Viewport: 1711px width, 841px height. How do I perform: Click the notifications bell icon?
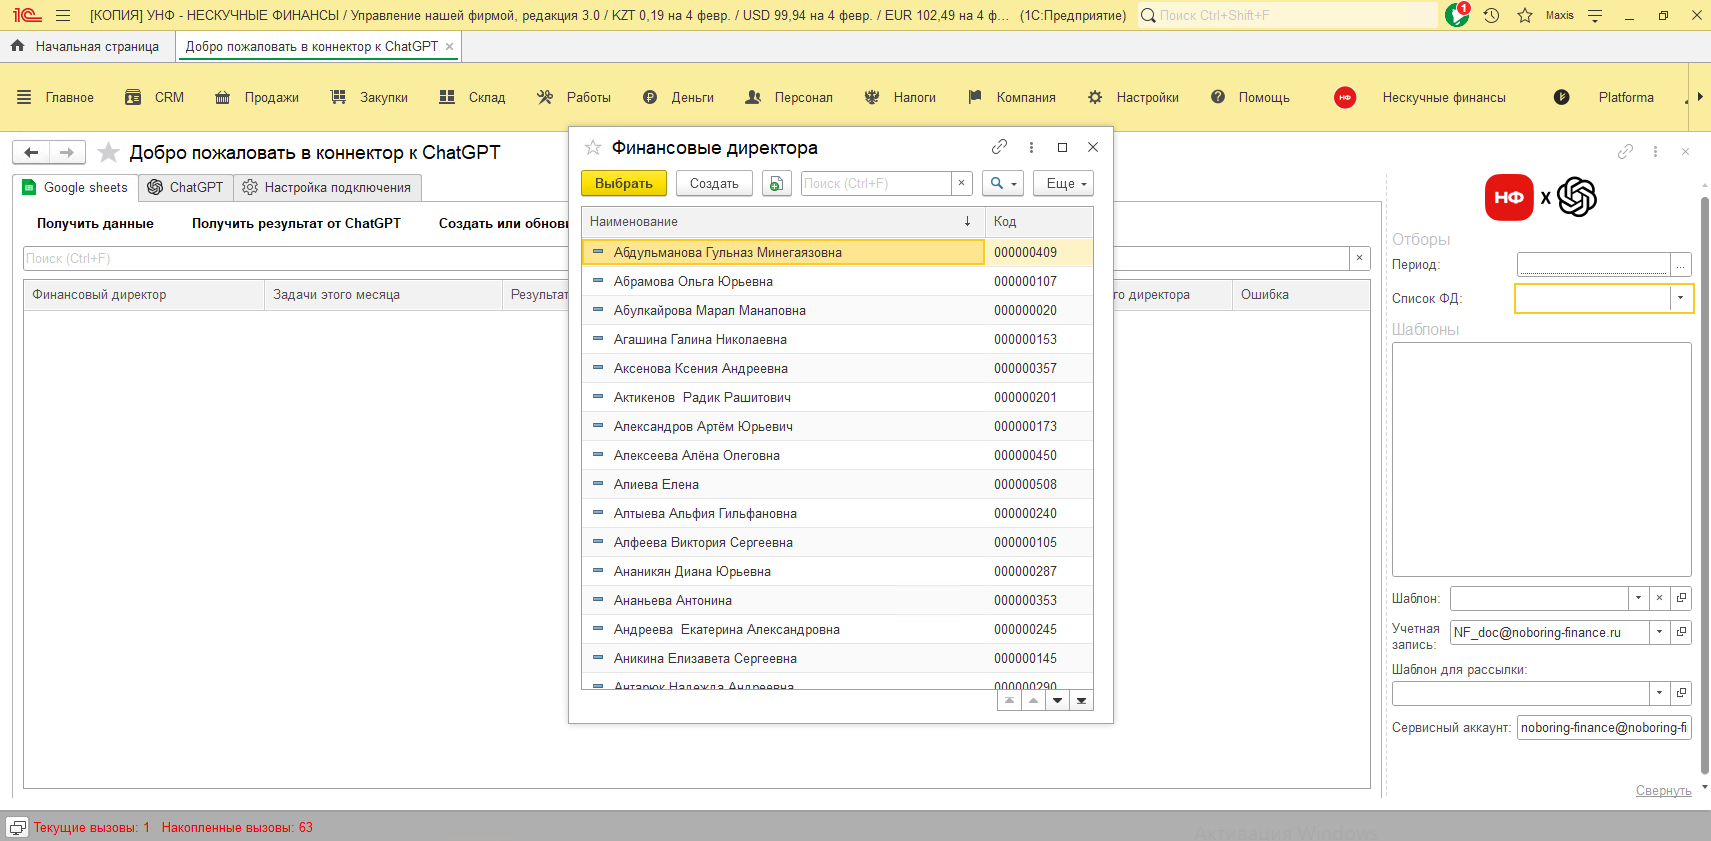1457,15
